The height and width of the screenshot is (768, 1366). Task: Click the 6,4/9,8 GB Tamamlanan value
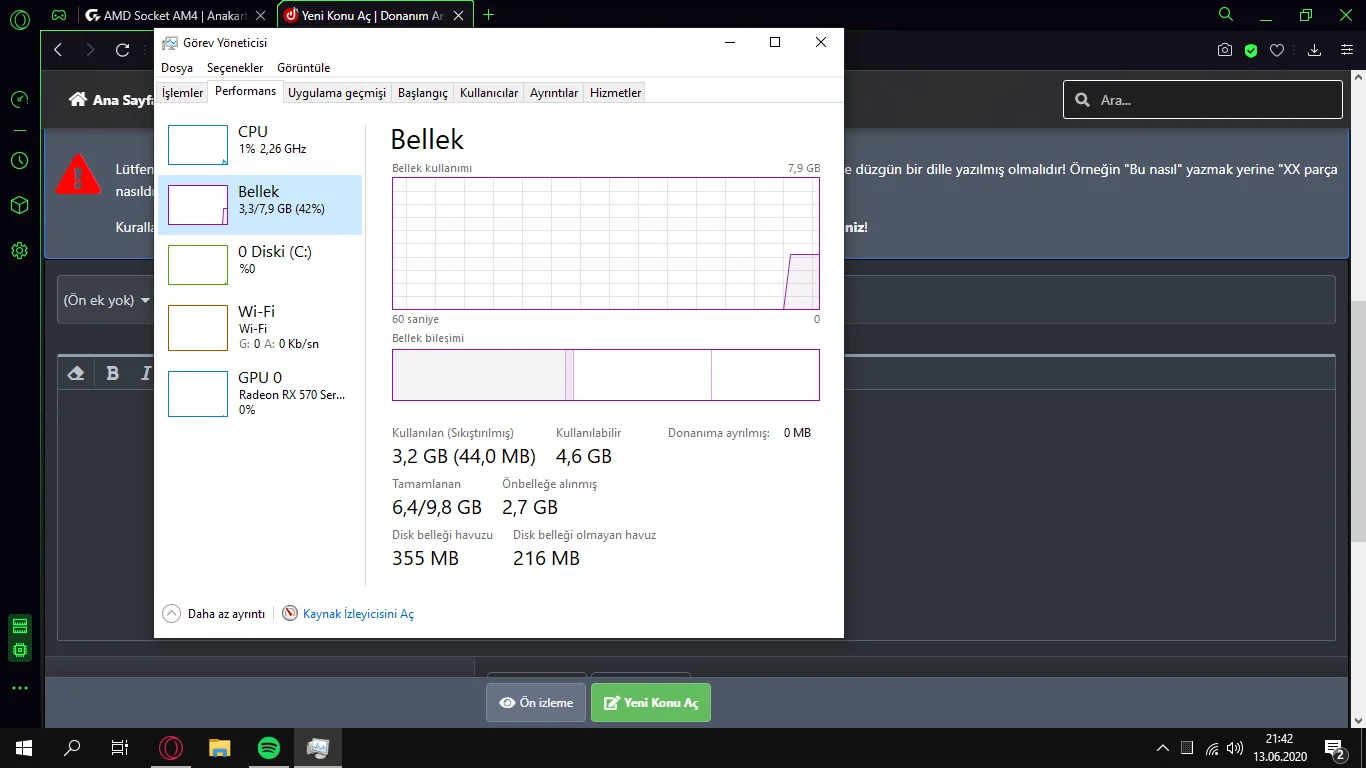point(437,507)
